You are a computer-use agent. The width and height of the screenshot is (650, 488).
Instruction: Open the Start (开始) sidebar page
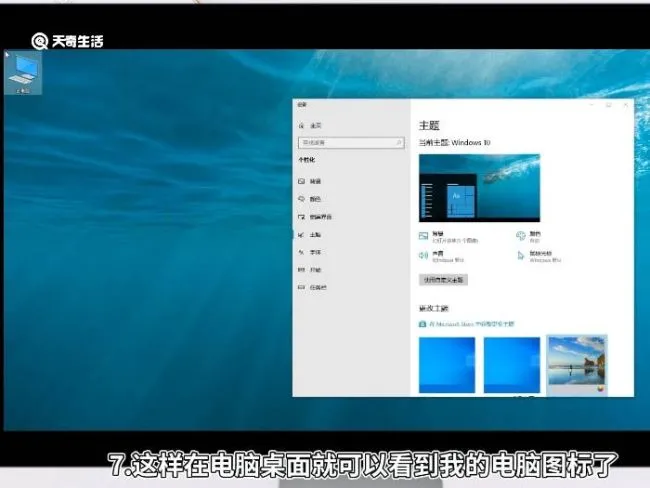(x=310, y=270)
